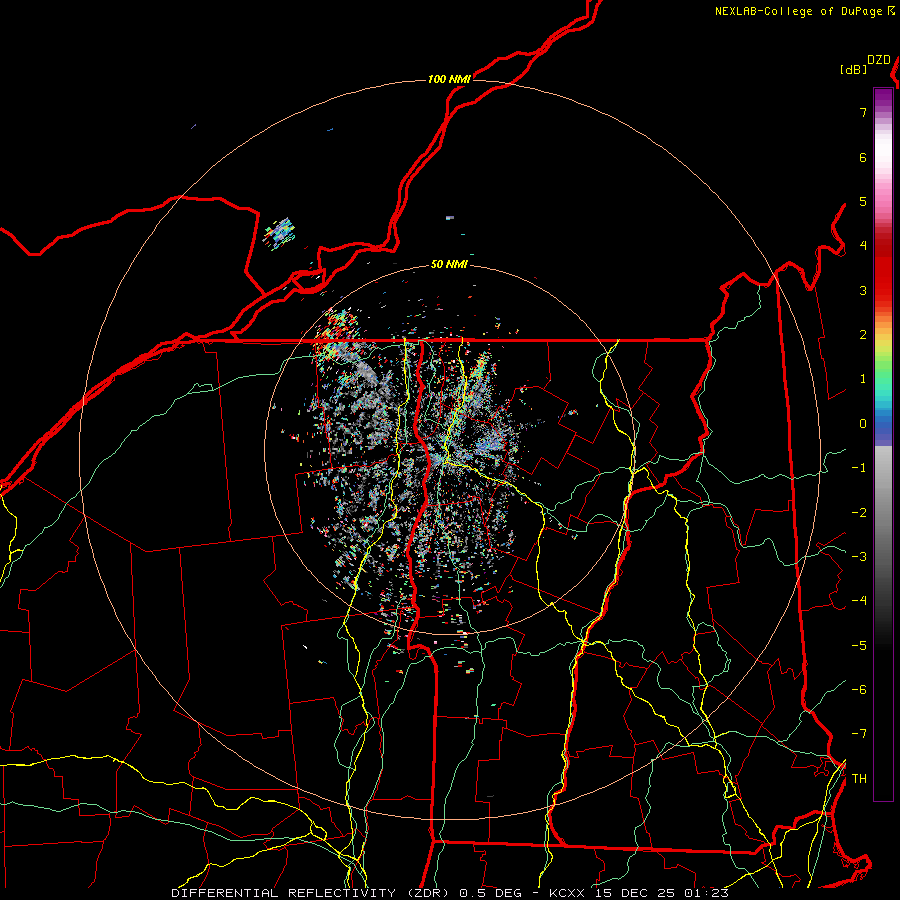Click the 50 NMI range ring label
Viewport: 900px width, 900px height.
tap(449, 264)
